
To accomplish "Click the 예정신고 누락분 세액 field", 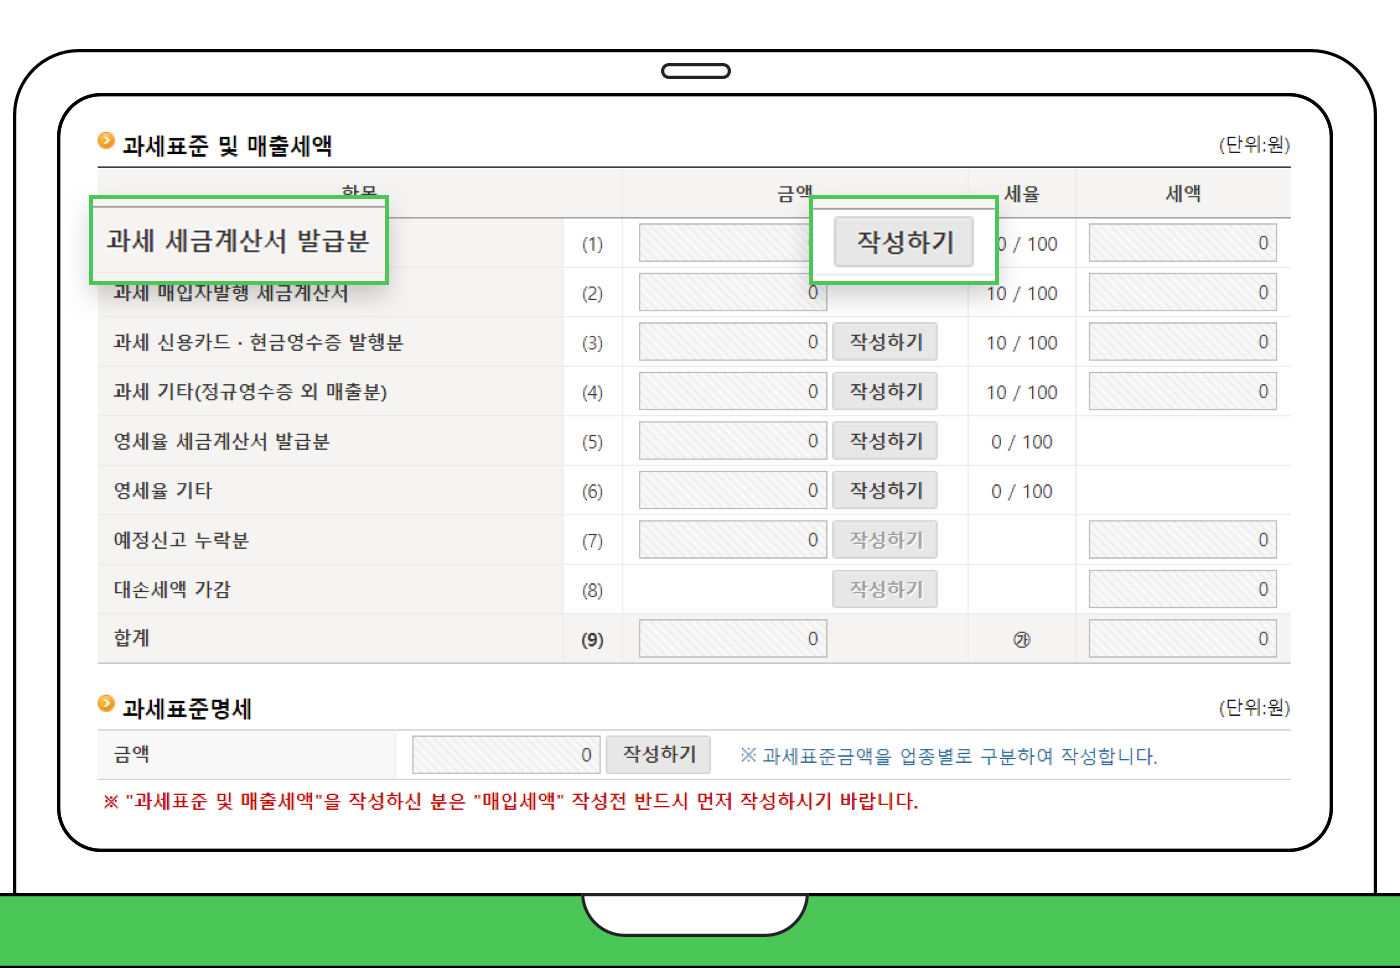I will 1182,539.
